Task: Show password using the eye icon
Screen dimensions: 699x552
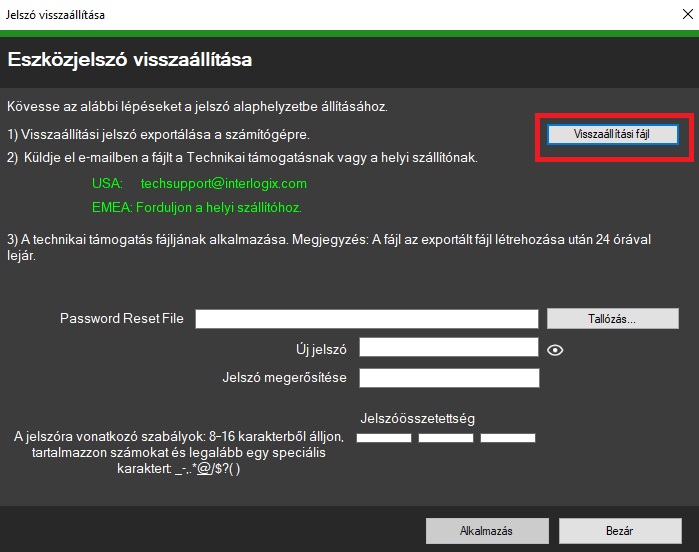Action: point(555,350)
